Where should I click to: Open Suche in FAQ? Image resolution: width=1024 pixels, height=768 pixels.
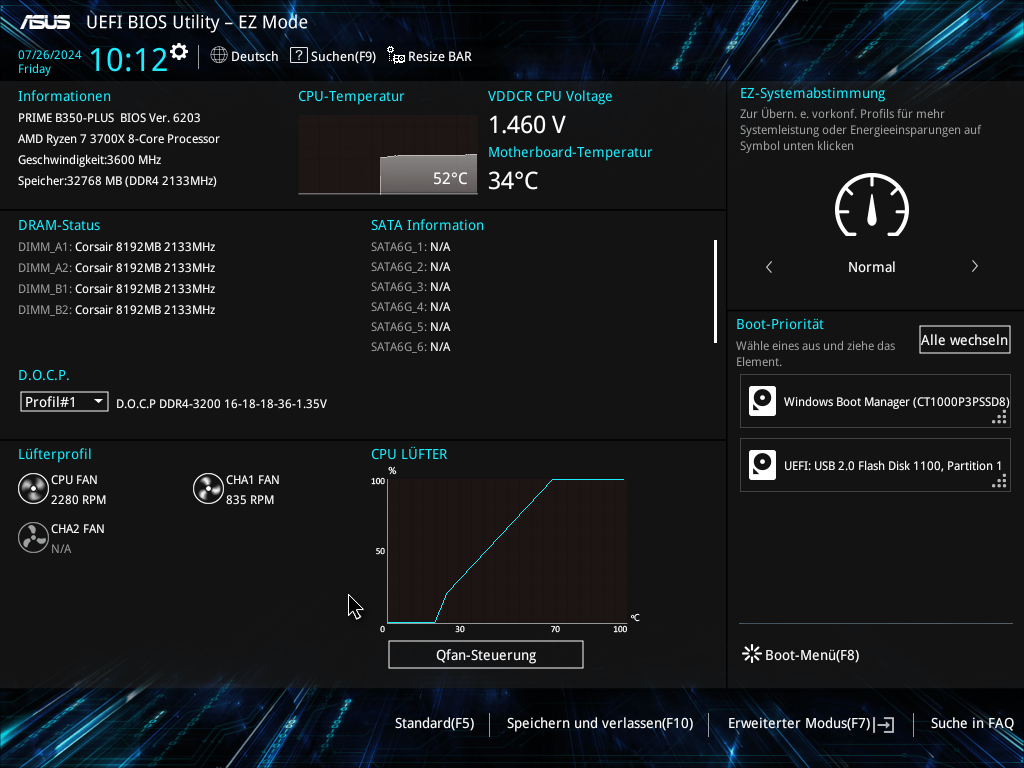972,723
